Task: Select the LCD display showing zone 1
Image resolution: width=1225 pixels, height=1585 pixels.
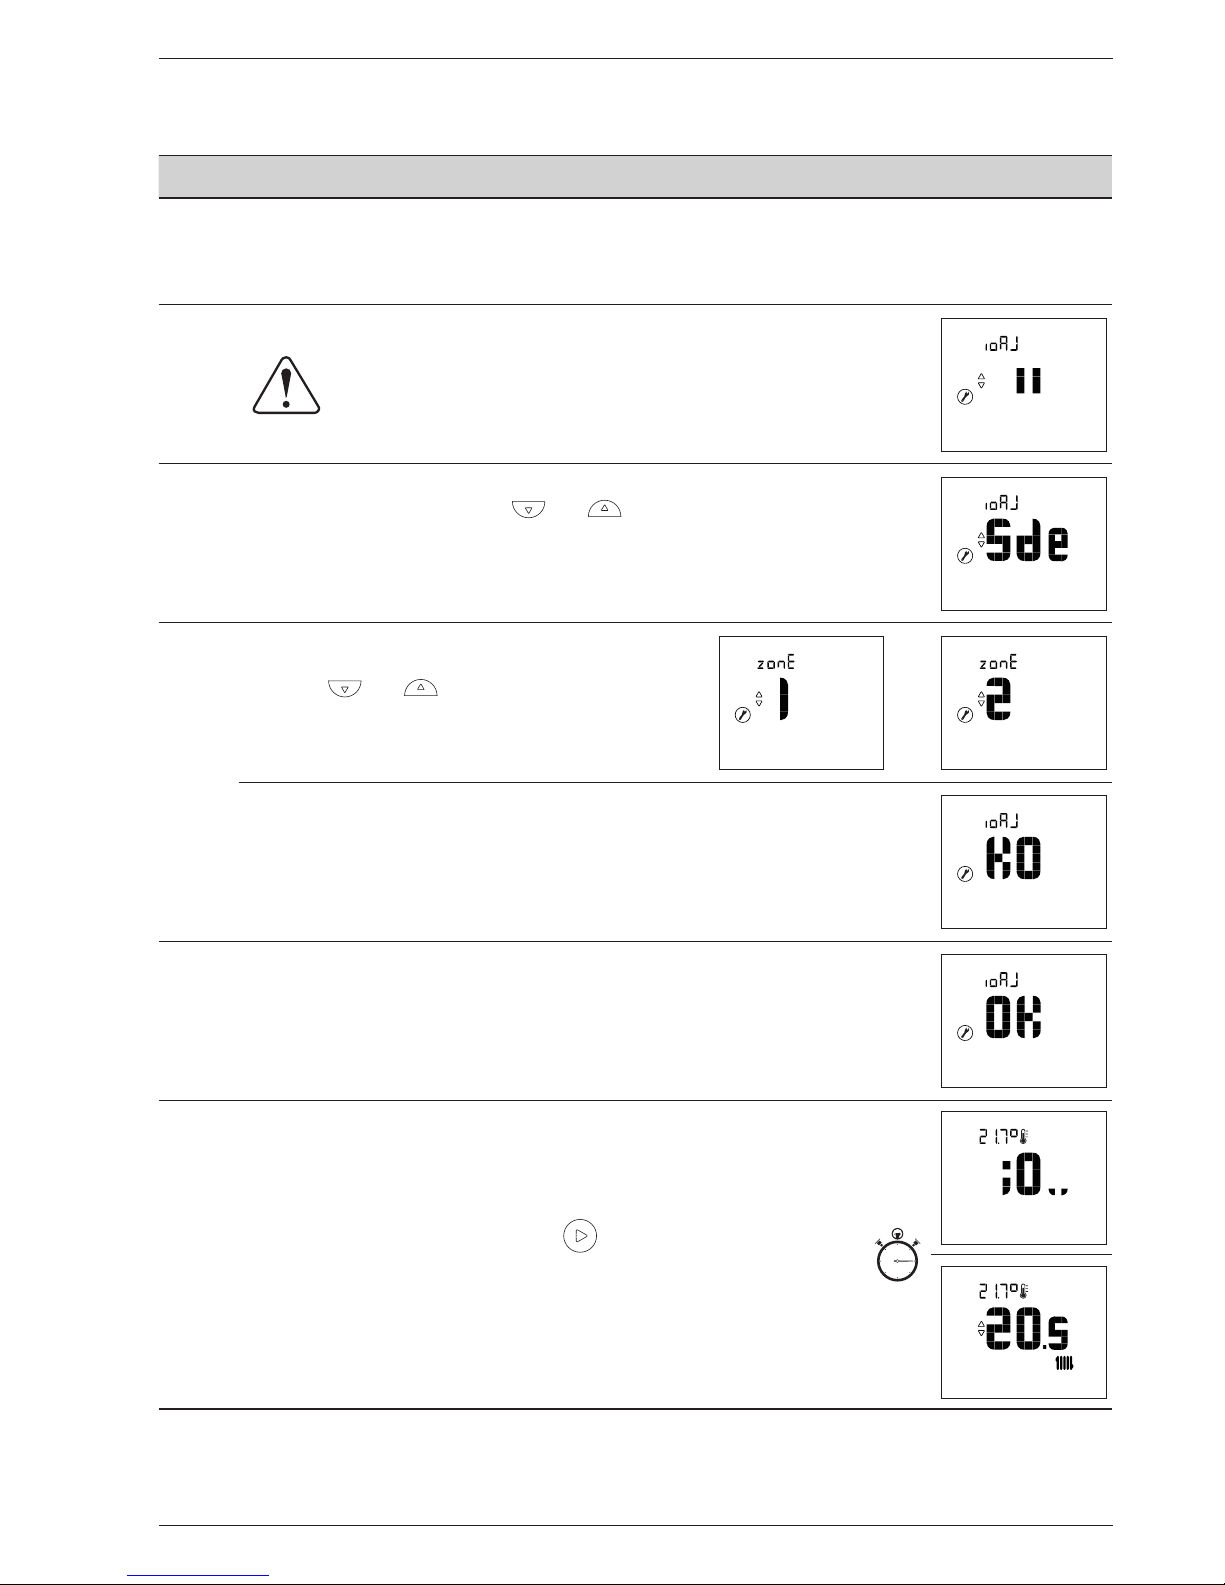Action: pos(801,703)
